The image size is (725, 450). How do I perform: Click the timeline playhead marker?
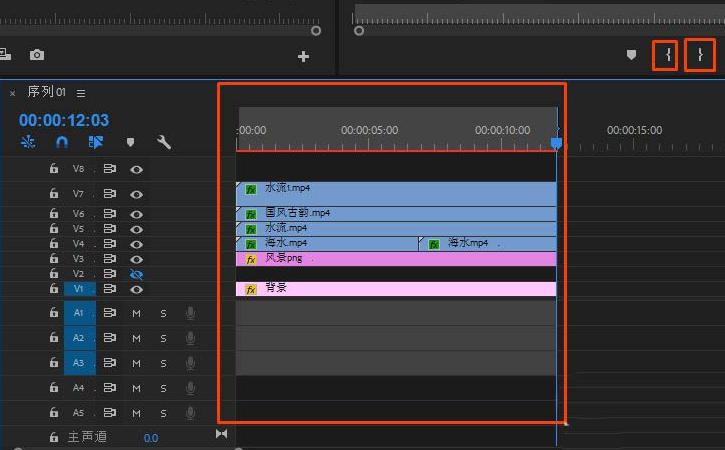coord(556,143)
